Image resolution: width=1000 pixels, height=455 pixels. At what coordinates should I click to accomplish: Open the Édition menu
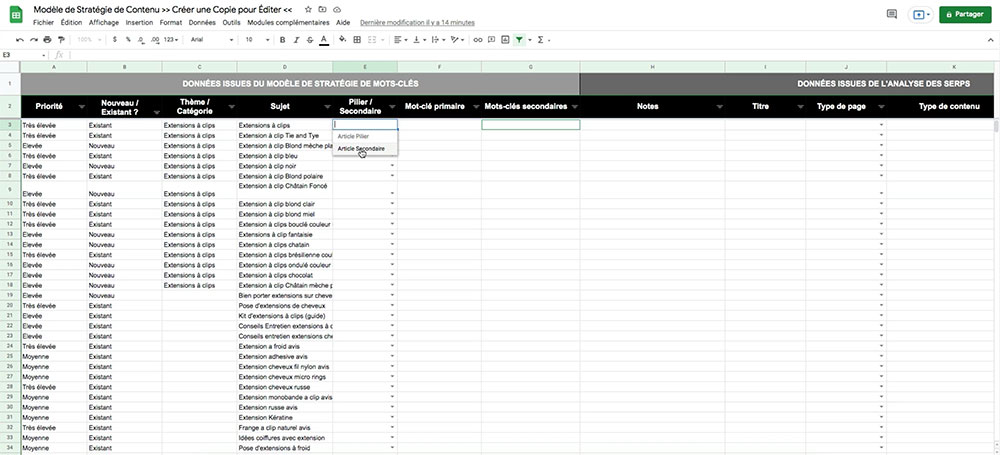[71, 22]
